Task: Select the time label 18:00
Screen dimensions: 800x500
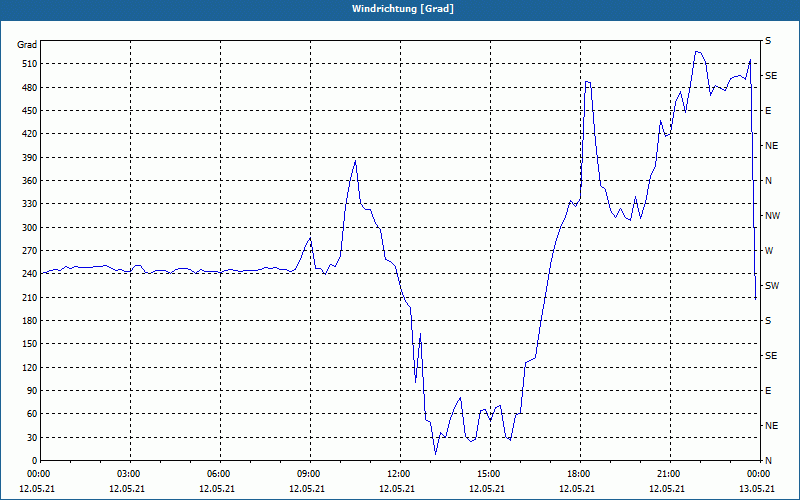Action: click(577, 474)
